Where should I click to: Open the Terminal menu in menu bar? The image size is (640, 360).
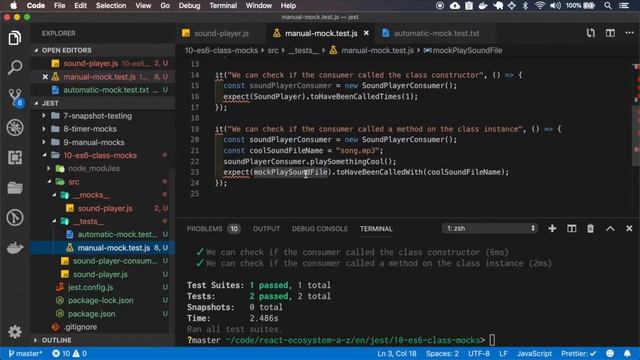pyautogui.click(x=223, y=6)
